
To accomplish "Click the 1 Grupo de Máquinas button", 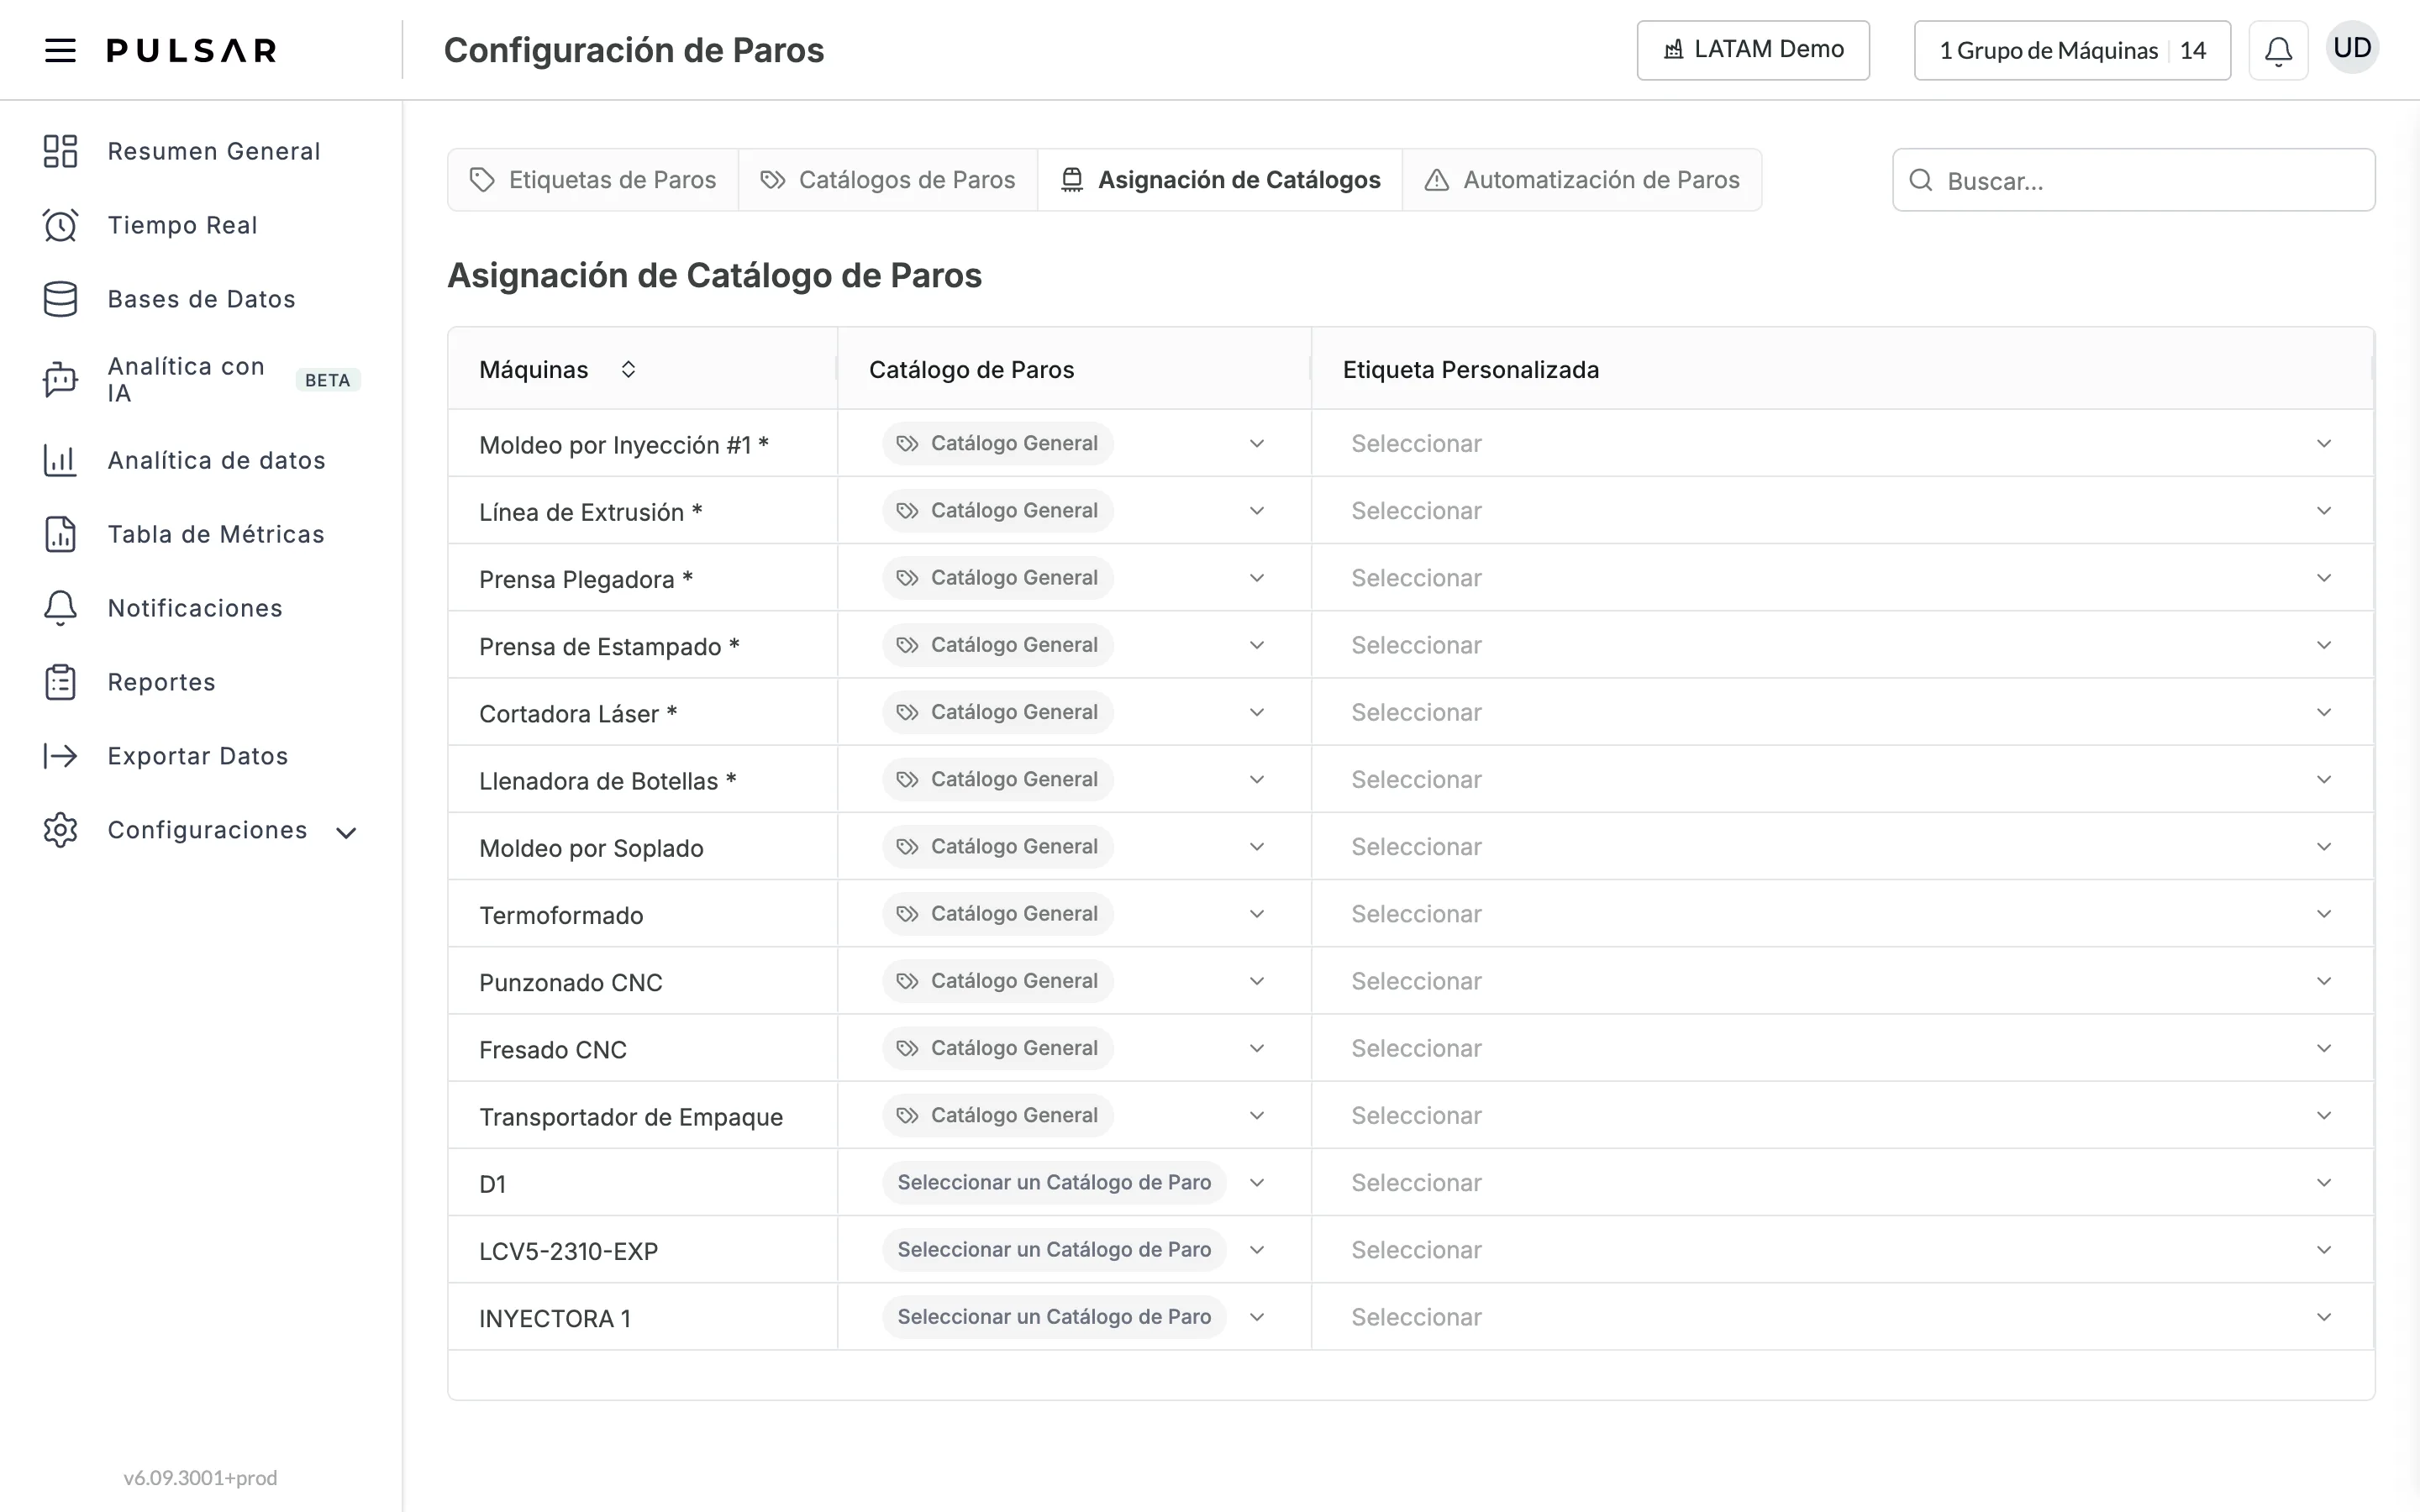I will (2072, 50).
